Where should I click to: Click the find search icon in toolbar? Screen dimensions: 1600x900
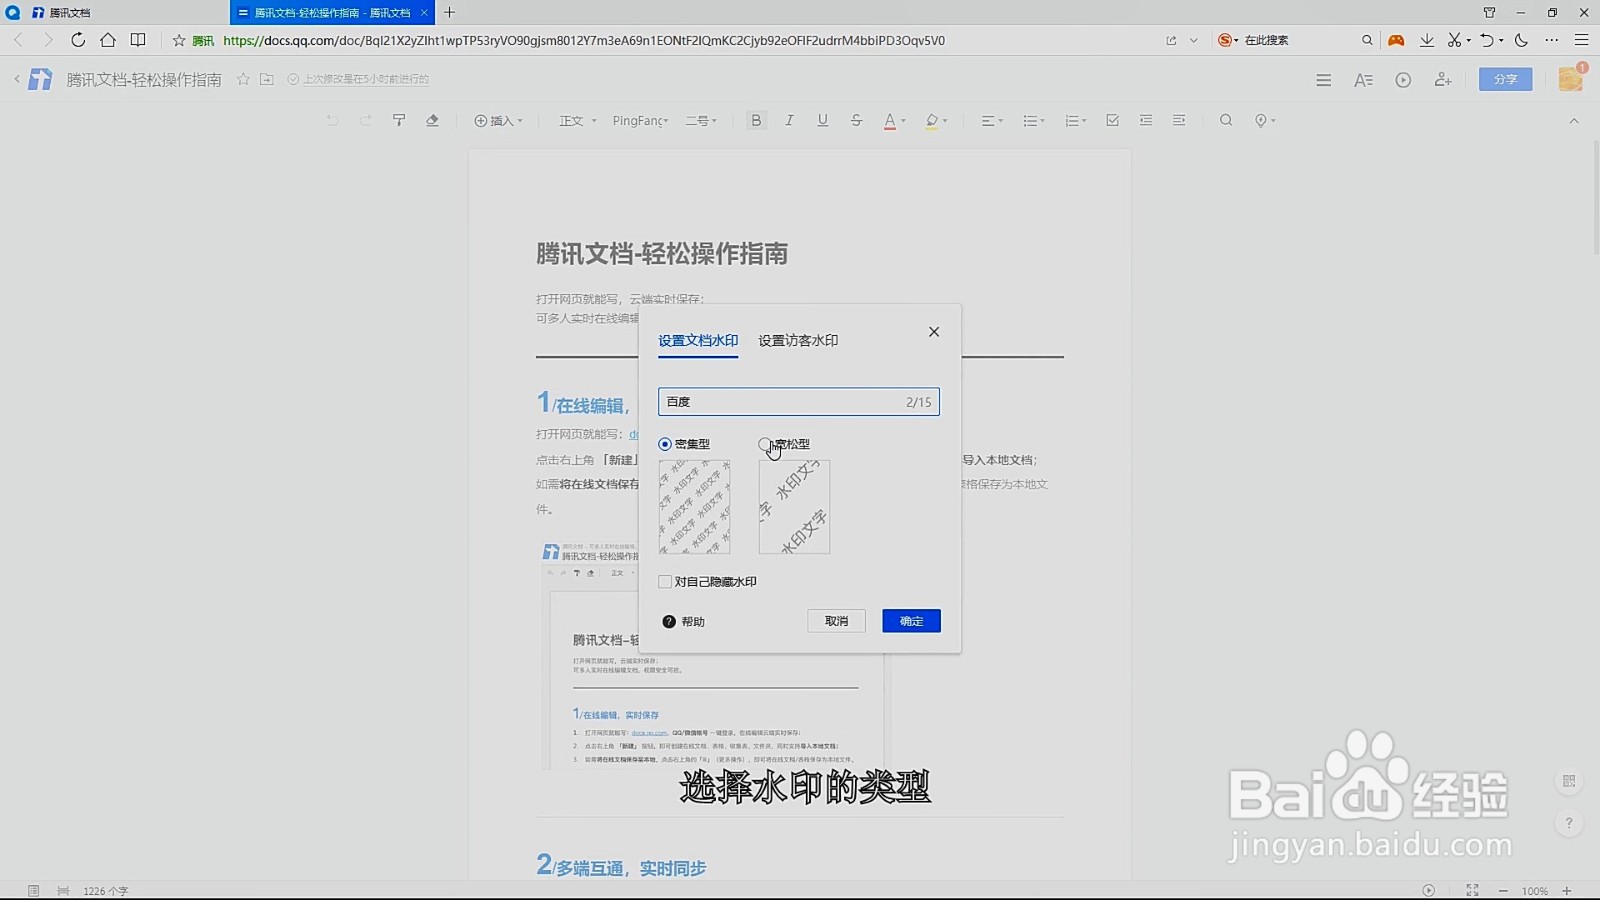(1226, 121)
